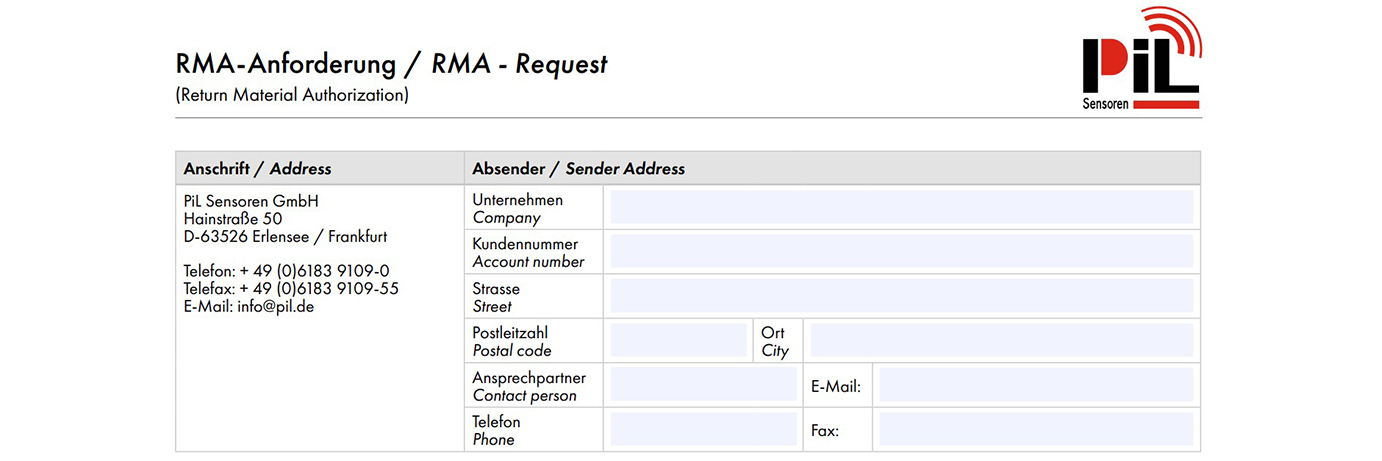Click the Ansprechpartner / Contact person field

[x=703, y=386]
